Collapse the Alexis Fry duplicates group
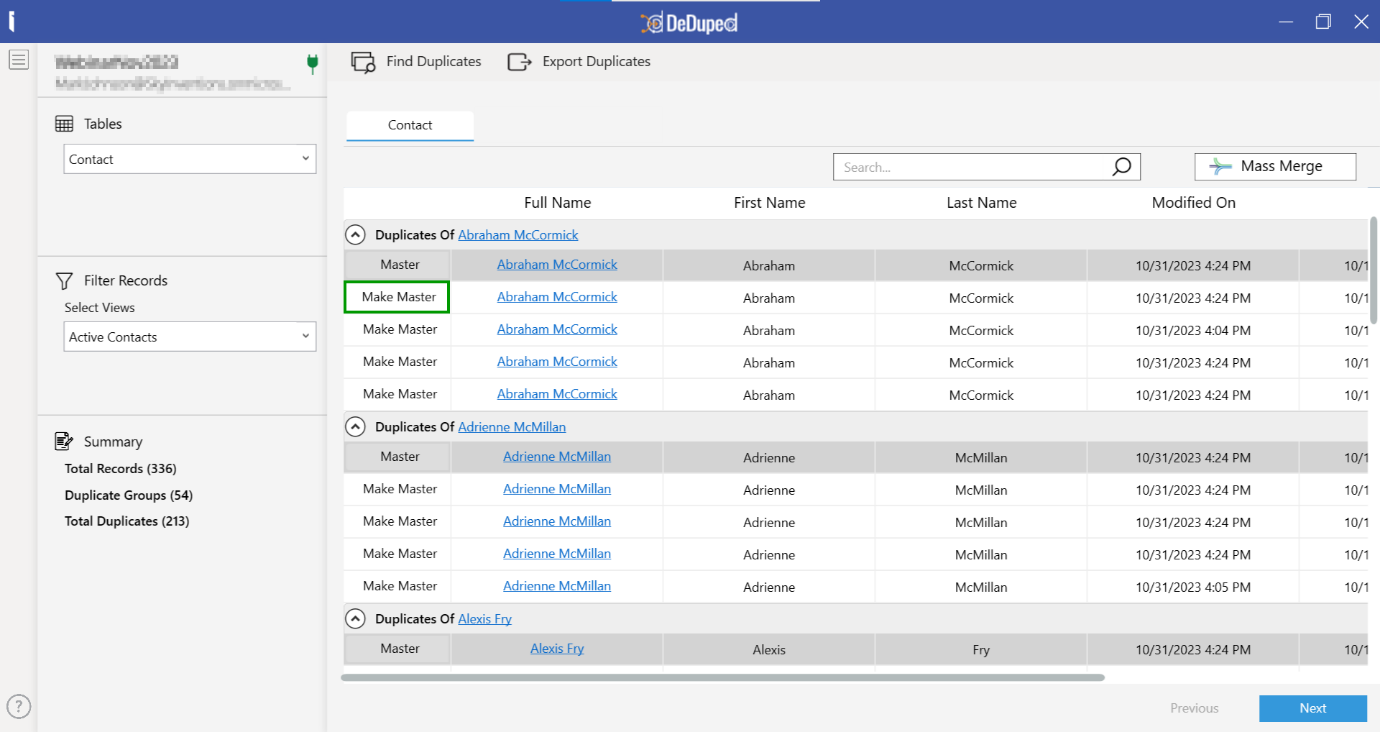This screenshot has width=1380, height=732. click(x=355, y=619)
